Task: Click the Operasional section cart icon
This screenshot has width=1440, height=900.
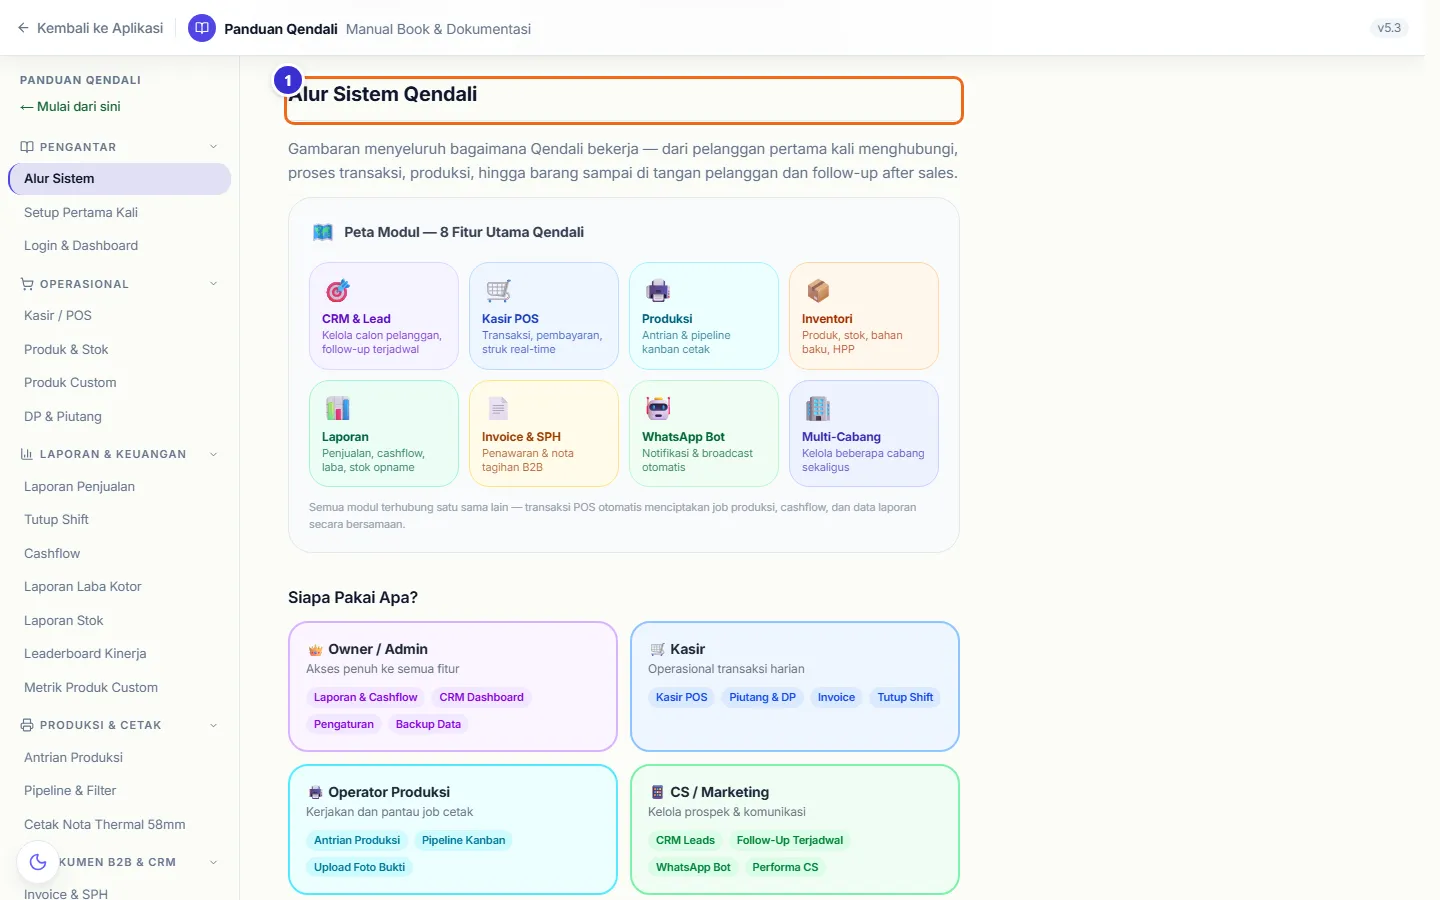Action: point(27,284)
